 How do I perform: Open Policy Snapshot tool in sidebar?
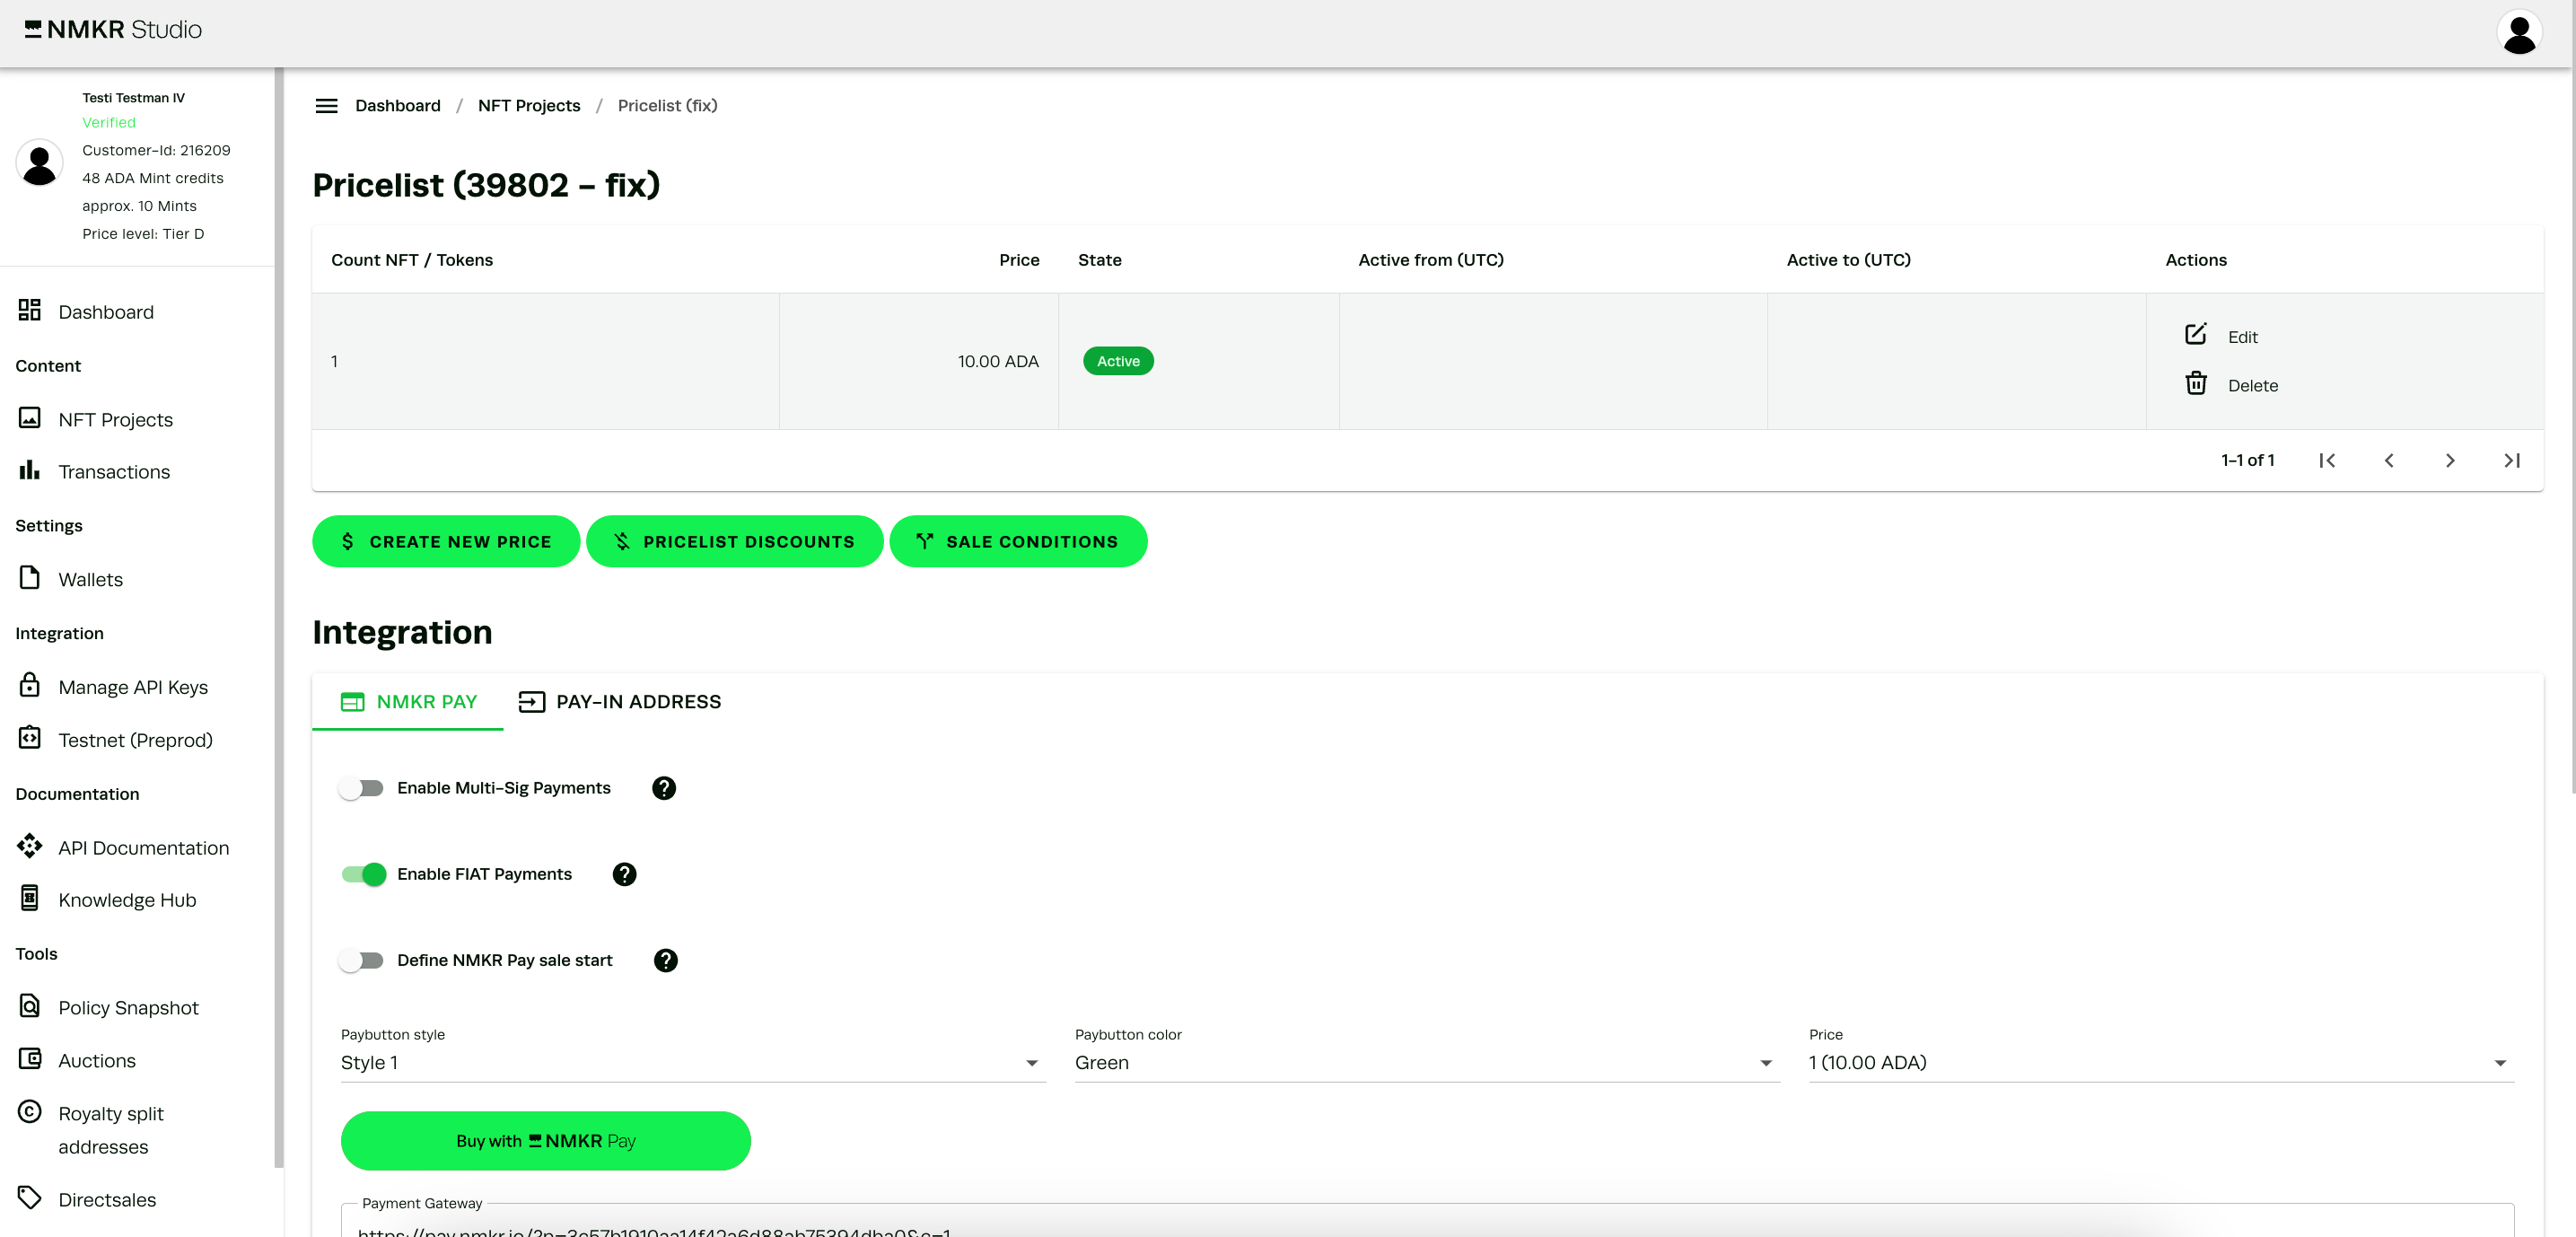coord(128,1008)
